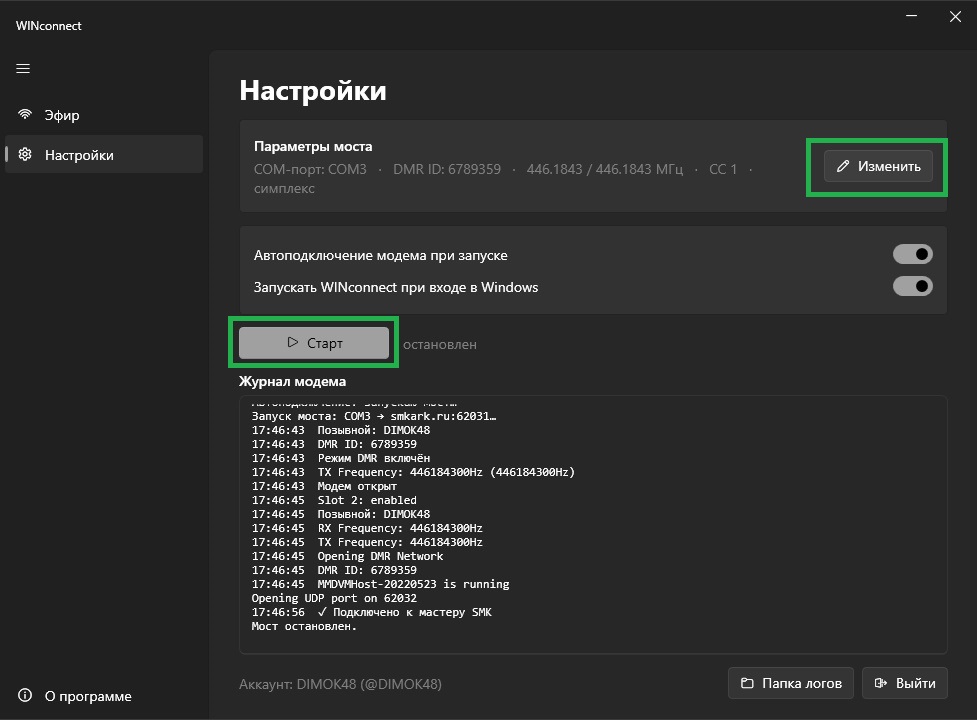Click the play triangle icon on Старт
977x720 pixels.
tap(292, 343)
